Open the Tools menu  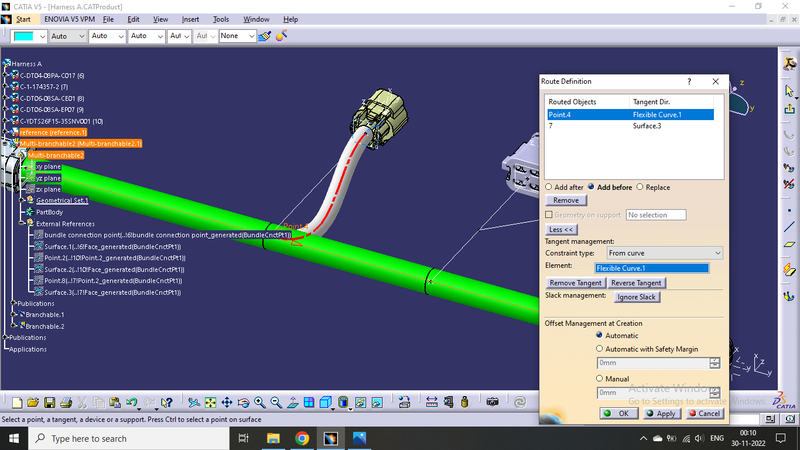220,19
